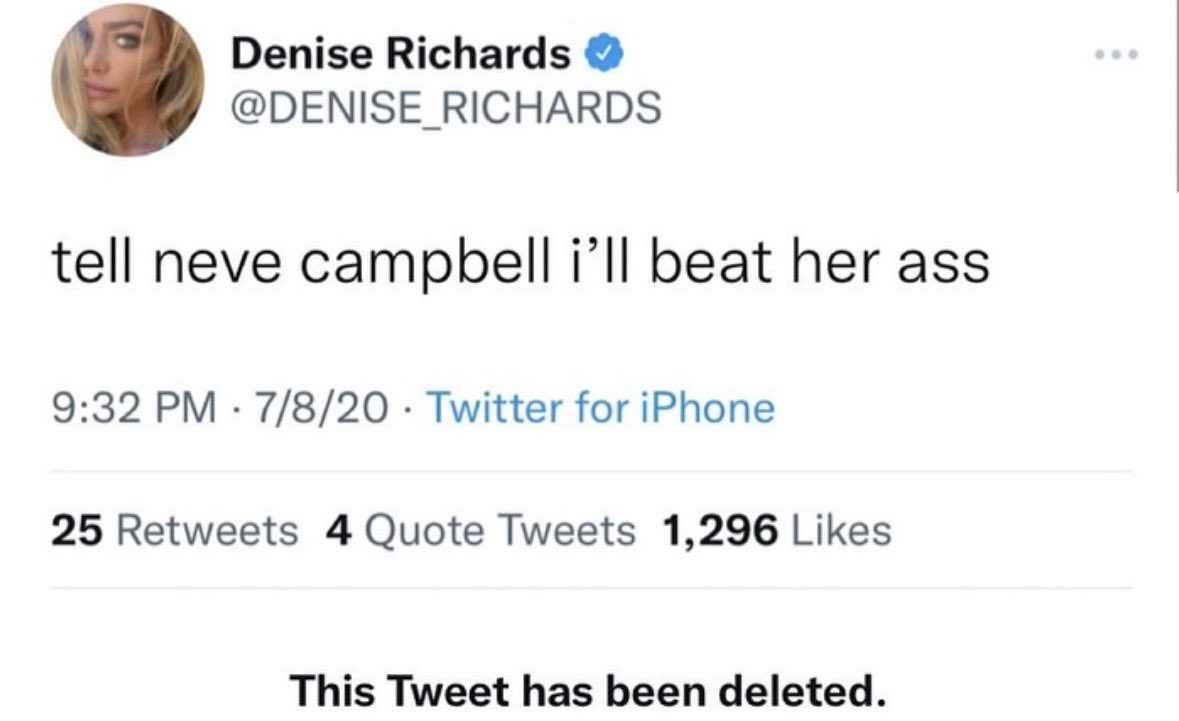Click the like count number 1,296
The width and height of the screenshot is (1179, 721).
719,530
